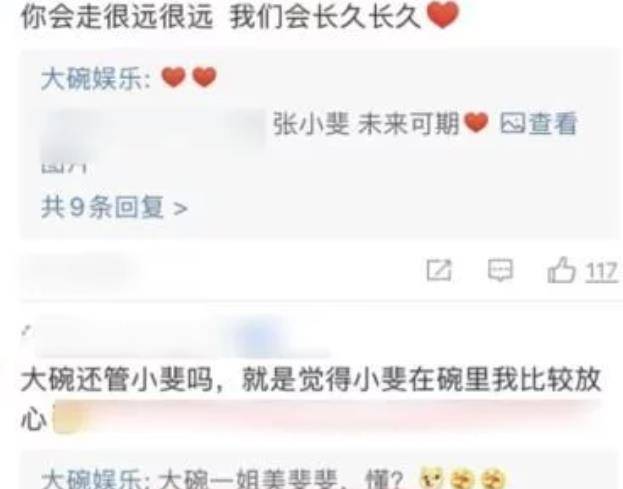Click the image icon before 查看

pyautogui.click(x=513, y=123)
